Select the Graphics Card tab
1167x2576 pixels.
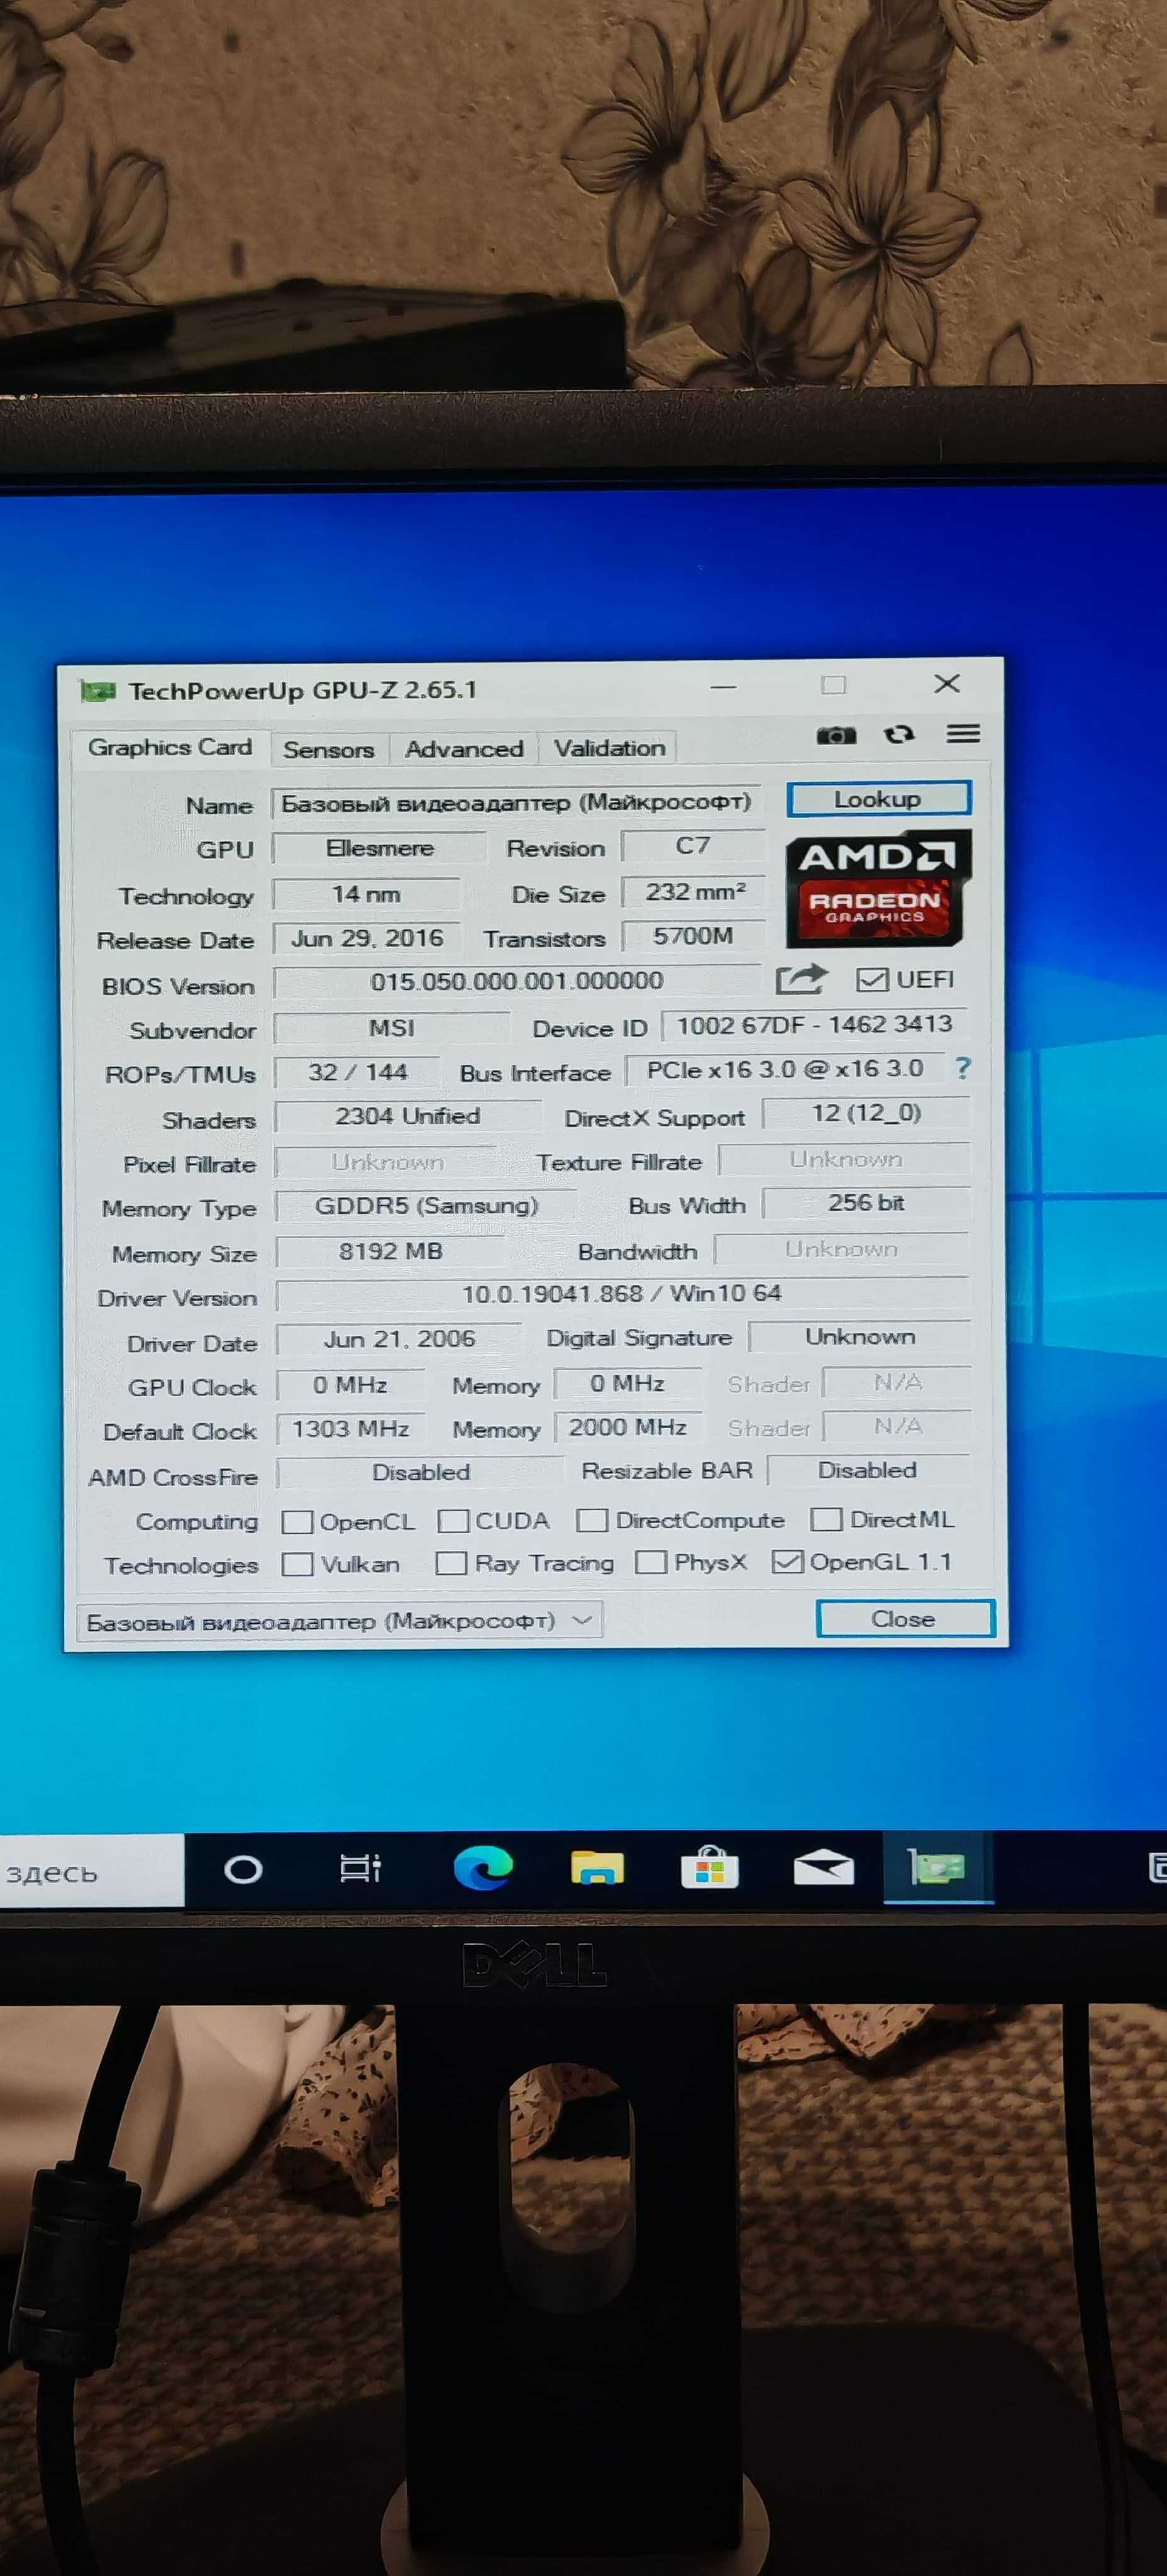(170, 747)
